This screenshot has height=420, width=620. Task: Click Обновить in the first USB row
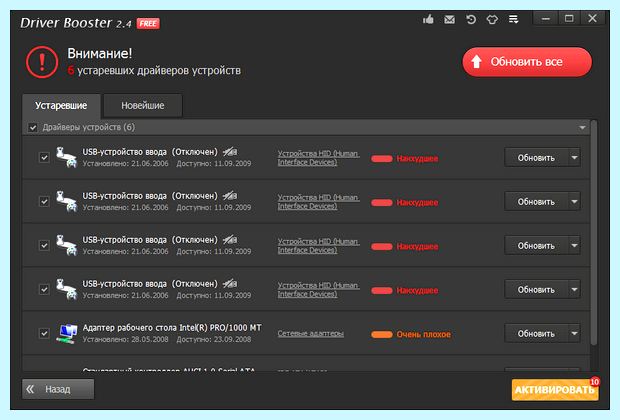tap(537, 157)
